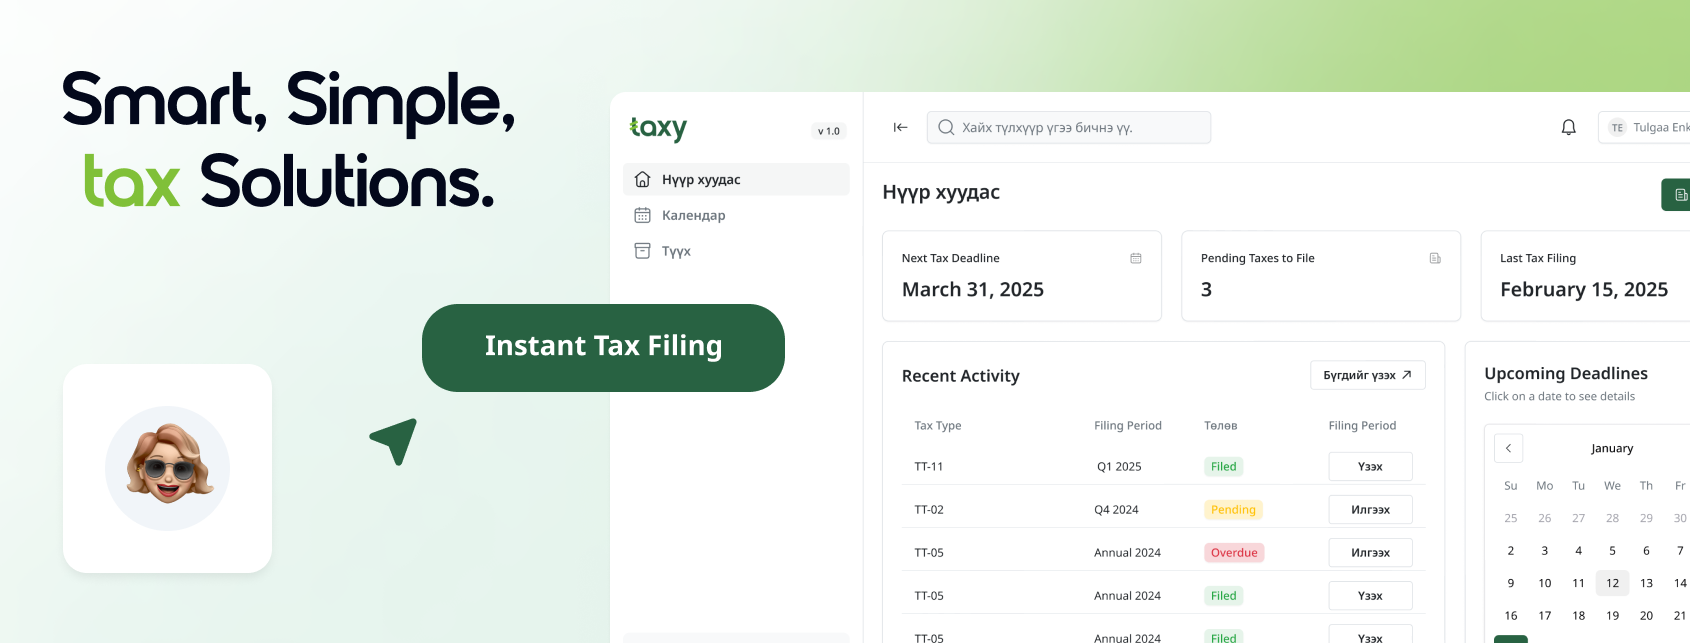The height and width of the screenshot is (643, 1690).
Task: Select calendar date 5
Action: pyautogui.click(x=1612, y=551)
